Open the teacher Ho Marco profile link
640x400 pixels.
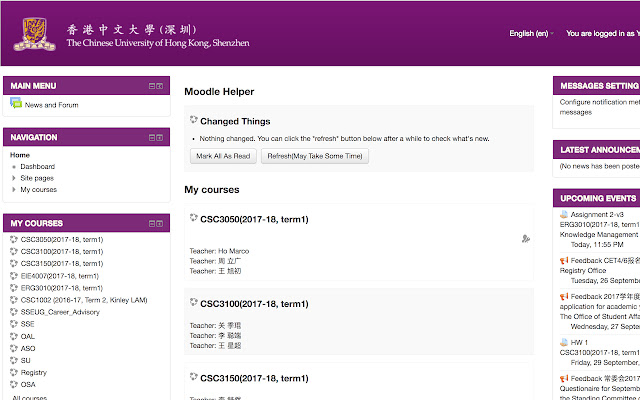[233, 250]
